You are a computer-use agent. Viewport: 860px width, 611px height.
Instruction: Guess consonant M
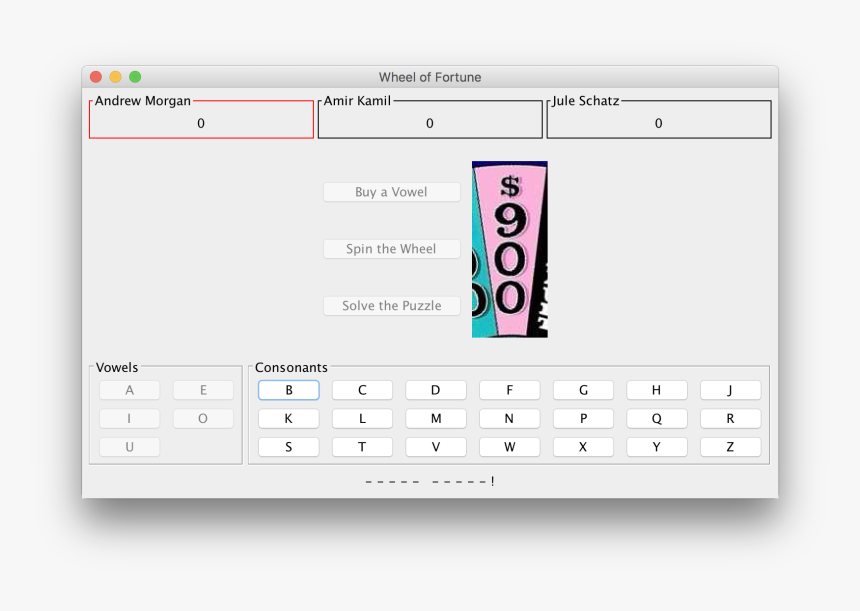pos(435,418)
